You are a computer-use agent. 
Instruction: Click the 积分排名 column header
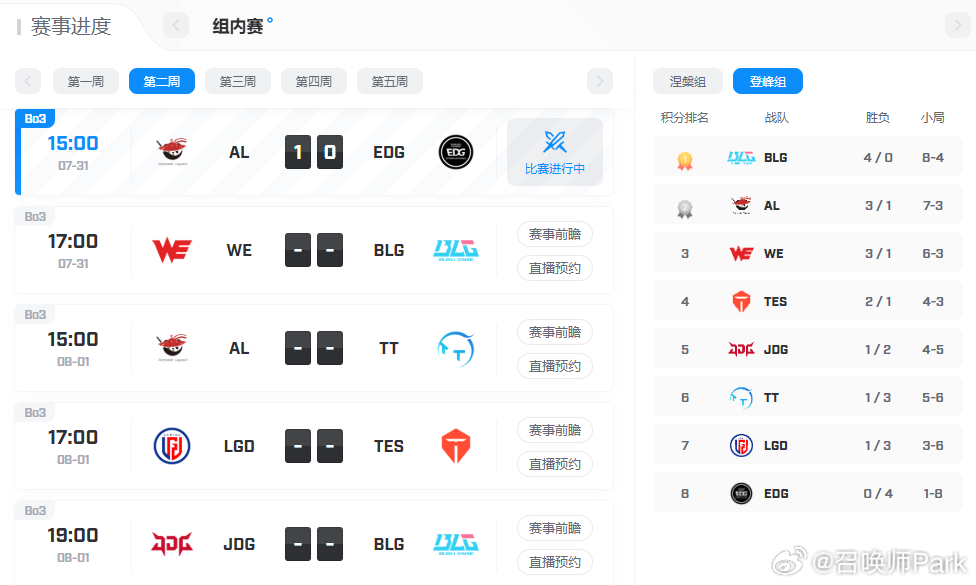(685, 118)
